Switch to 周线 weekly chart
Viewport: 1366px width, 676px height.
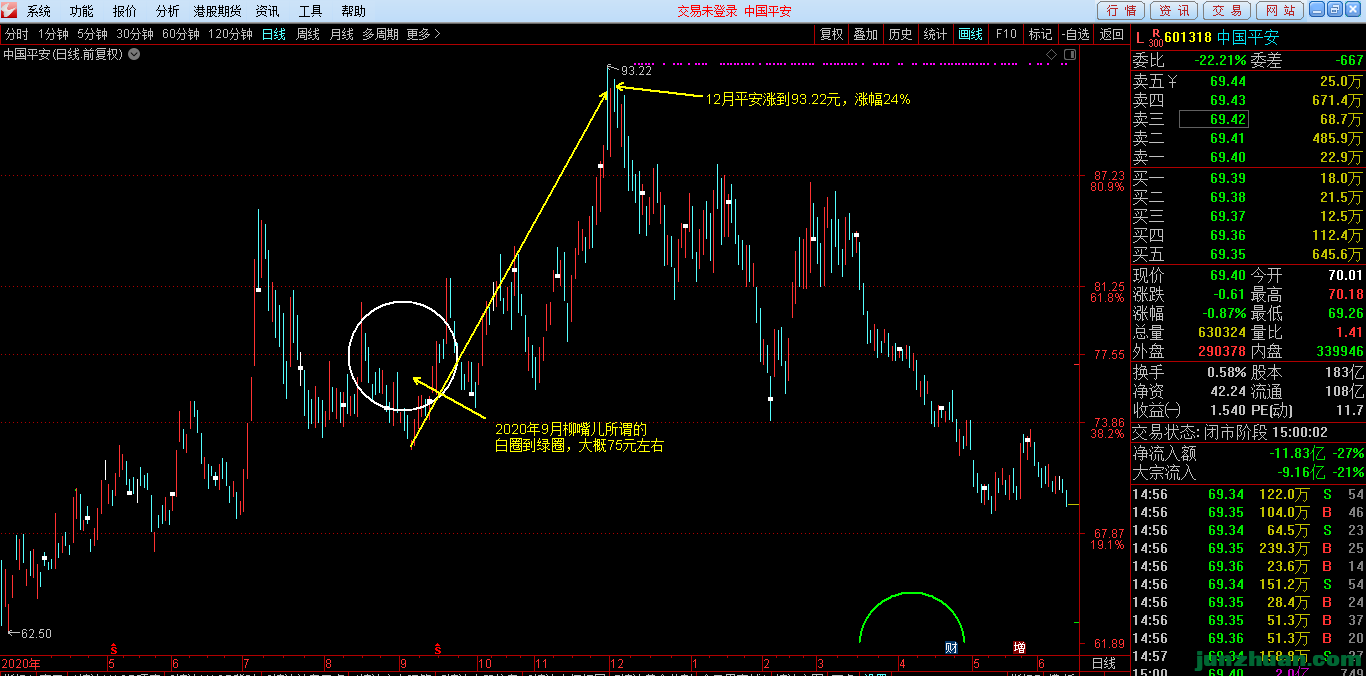tap(308, 34)
